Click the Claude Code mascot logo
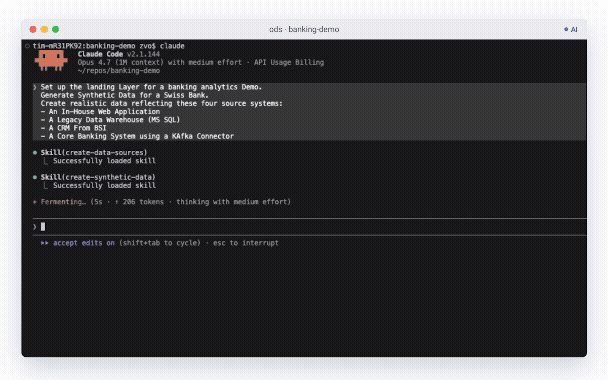This screenshot has height=380, width=608. [51, 60]
